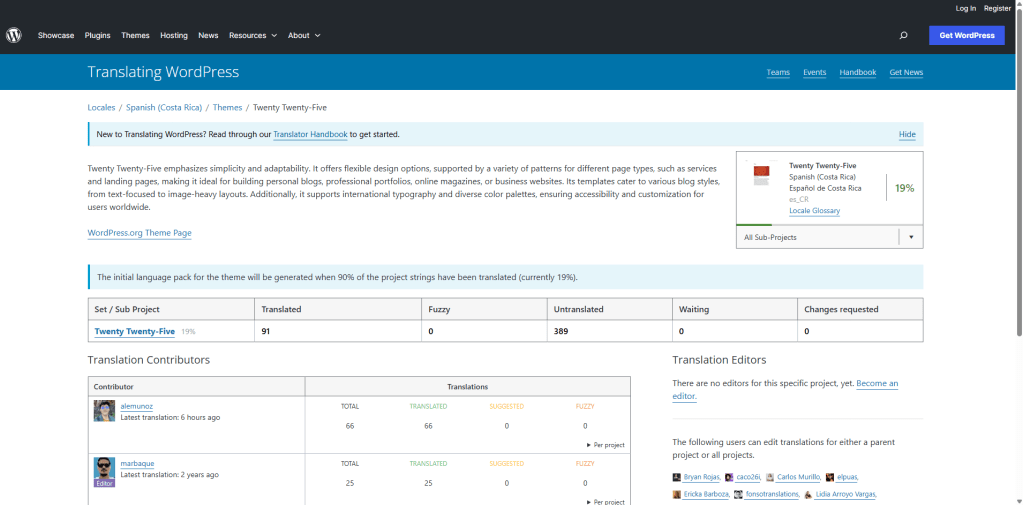Click the untranslated count 389
The width and height of the screenshot is (1023, 505).
561,331
